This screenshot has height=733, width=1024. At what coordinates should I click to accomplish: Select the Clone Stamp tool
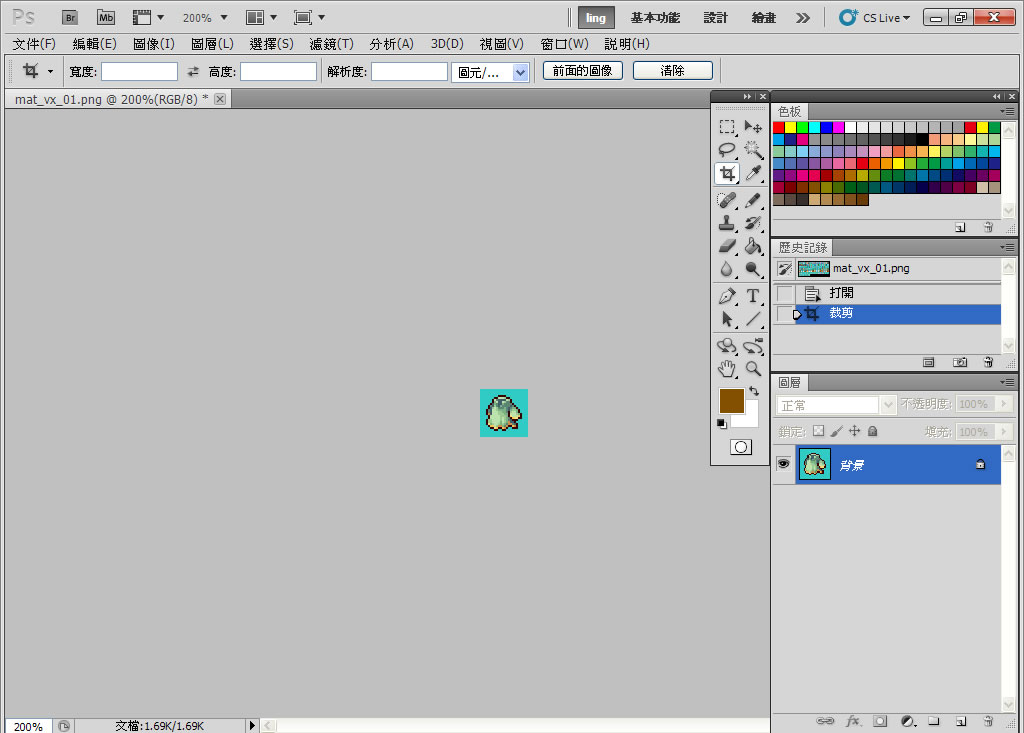coord(726,223)
